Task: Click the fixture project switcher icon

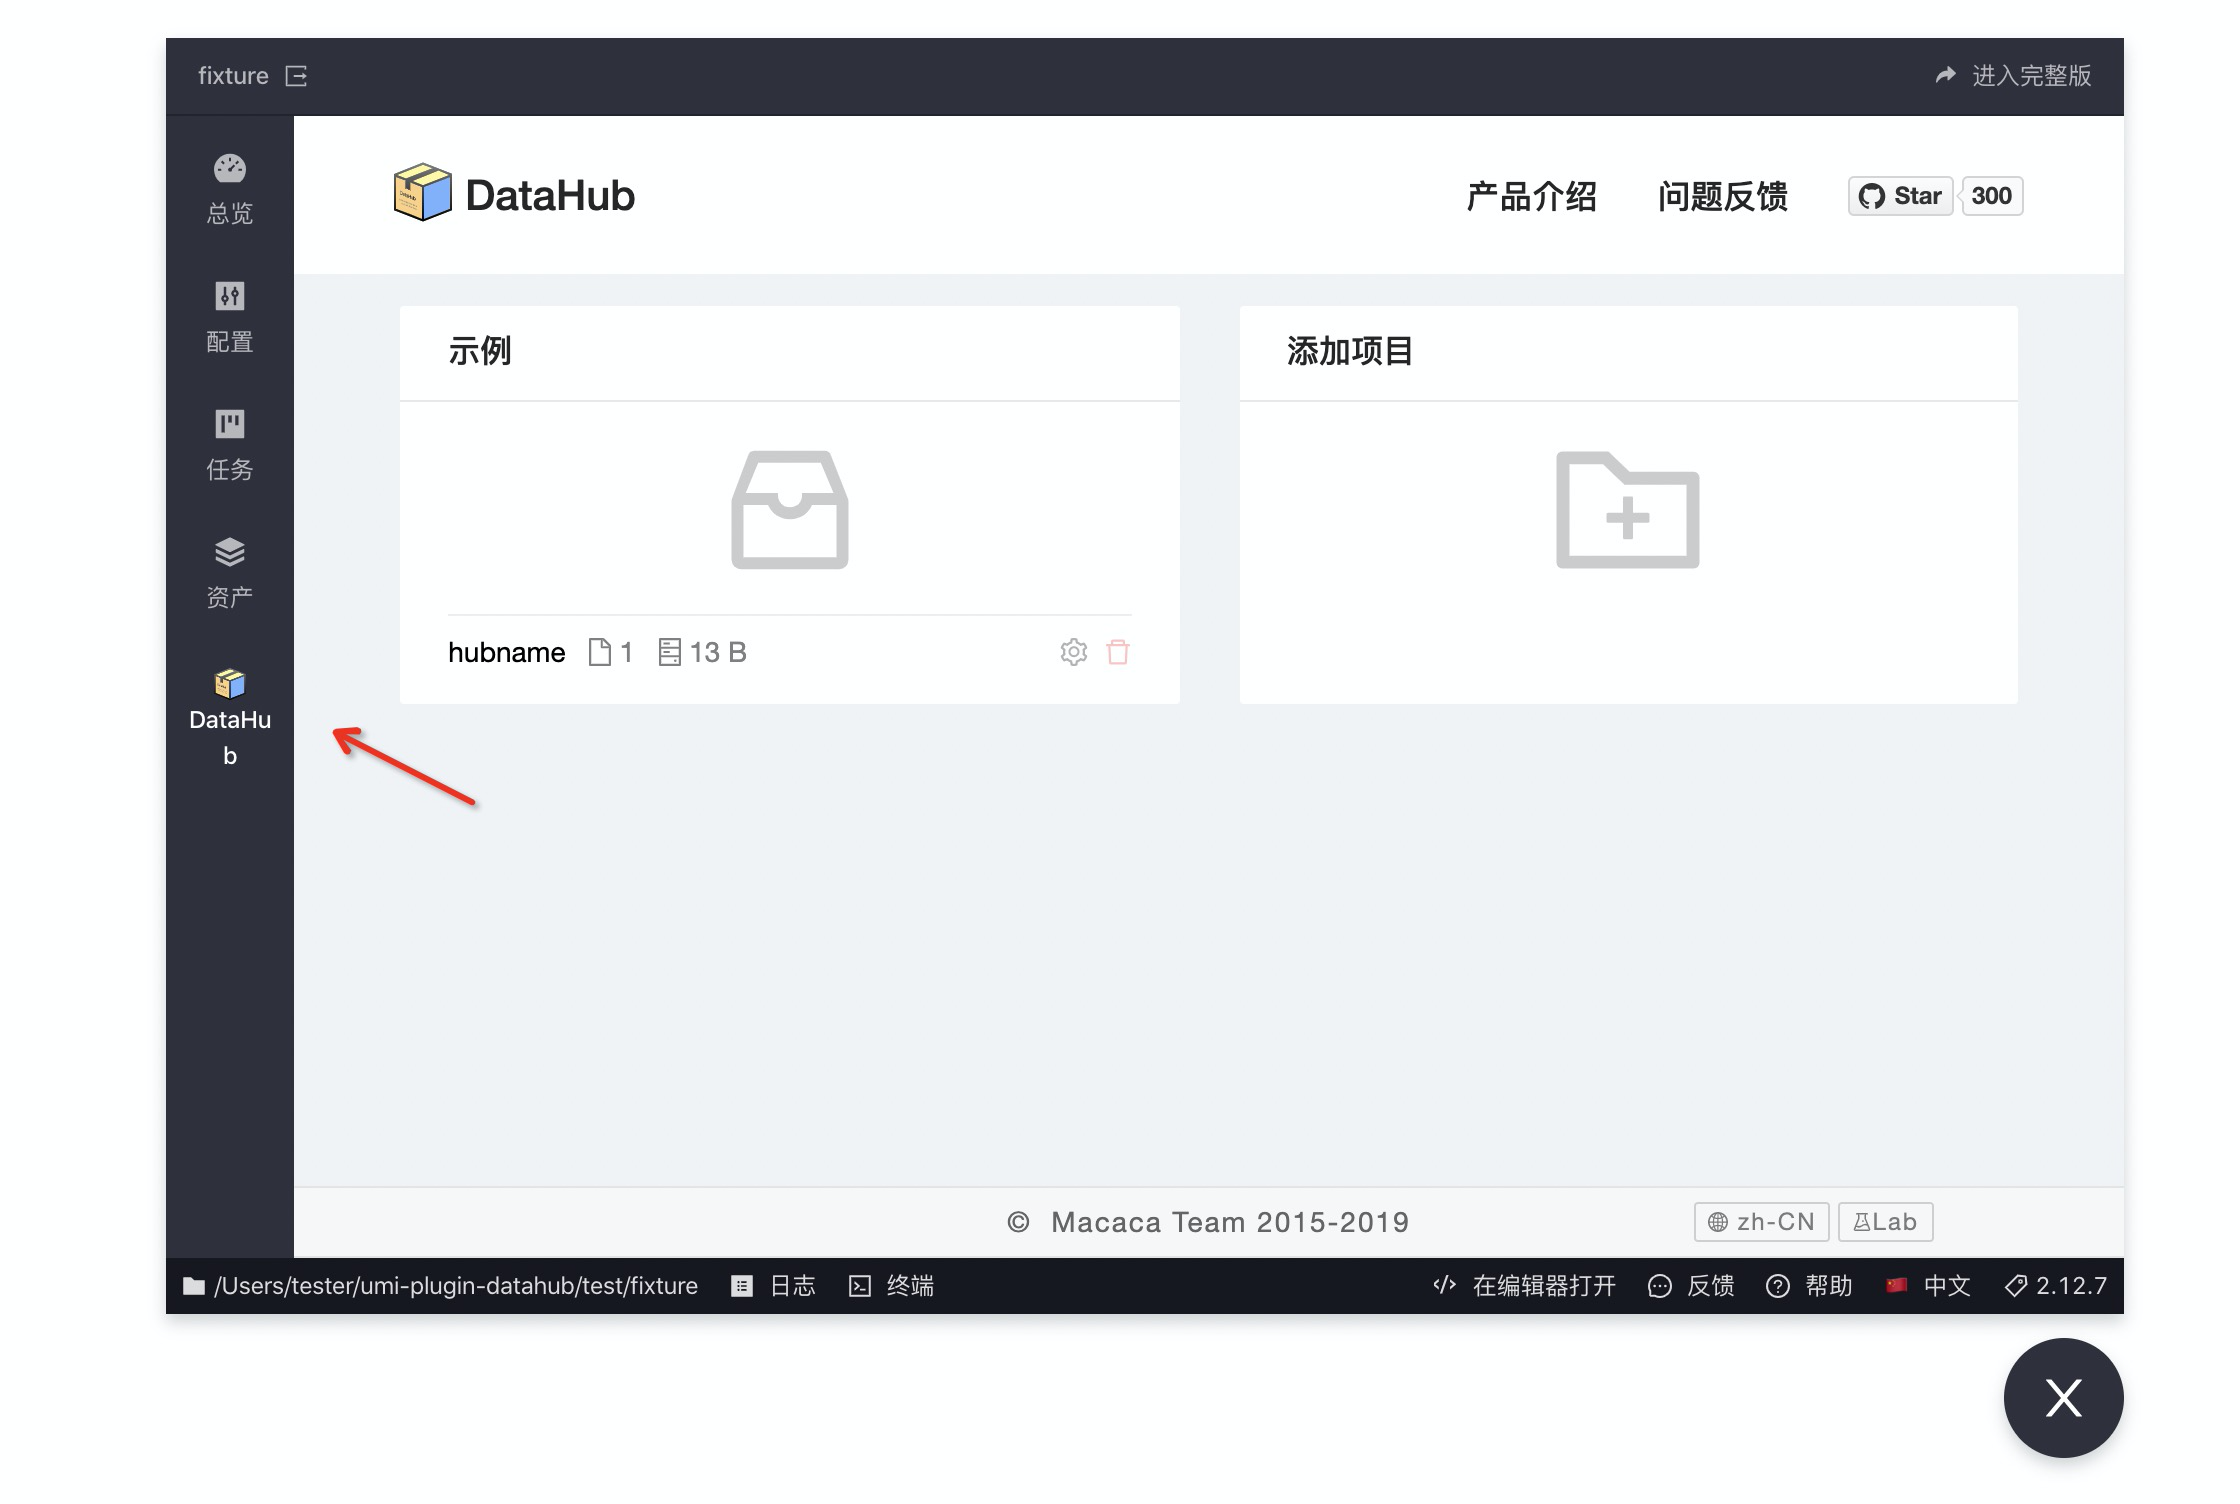Action: point(296,76)
